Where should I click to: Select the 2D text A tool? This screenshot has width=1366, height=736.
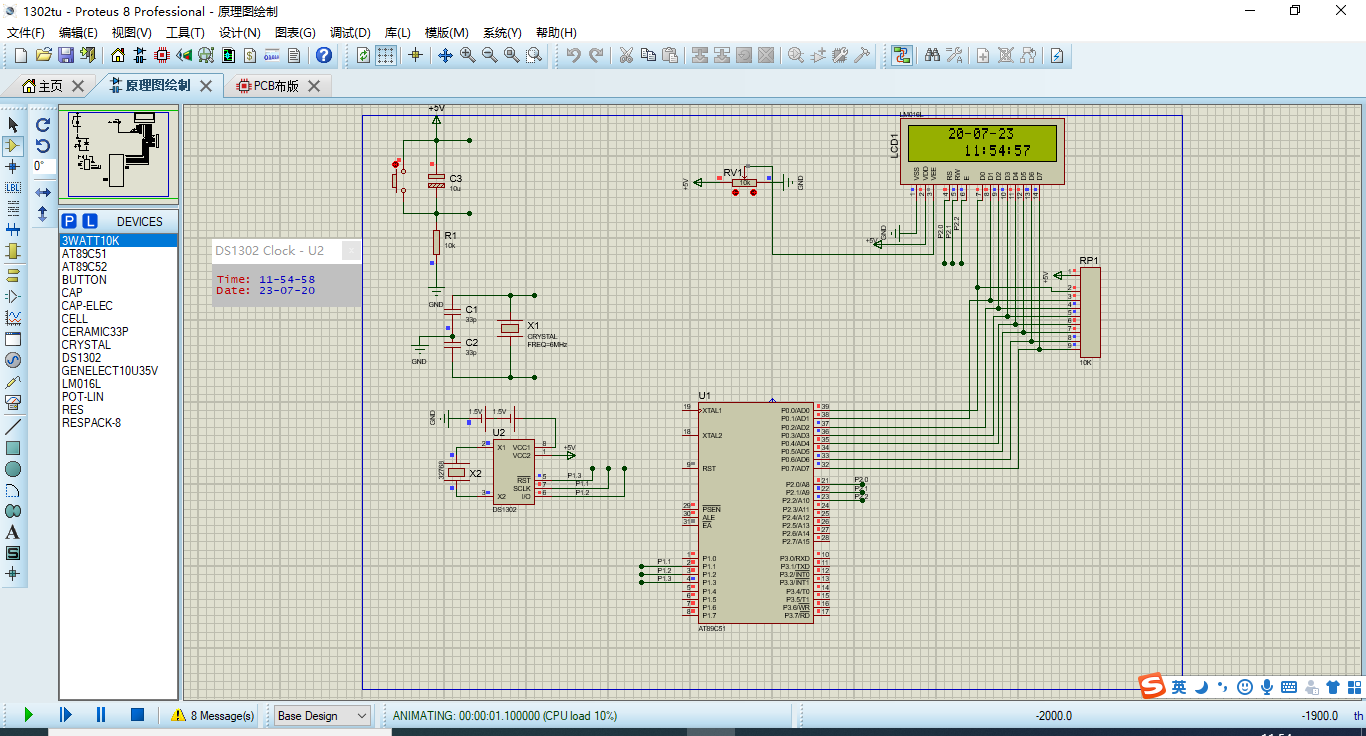coord(13,532)
